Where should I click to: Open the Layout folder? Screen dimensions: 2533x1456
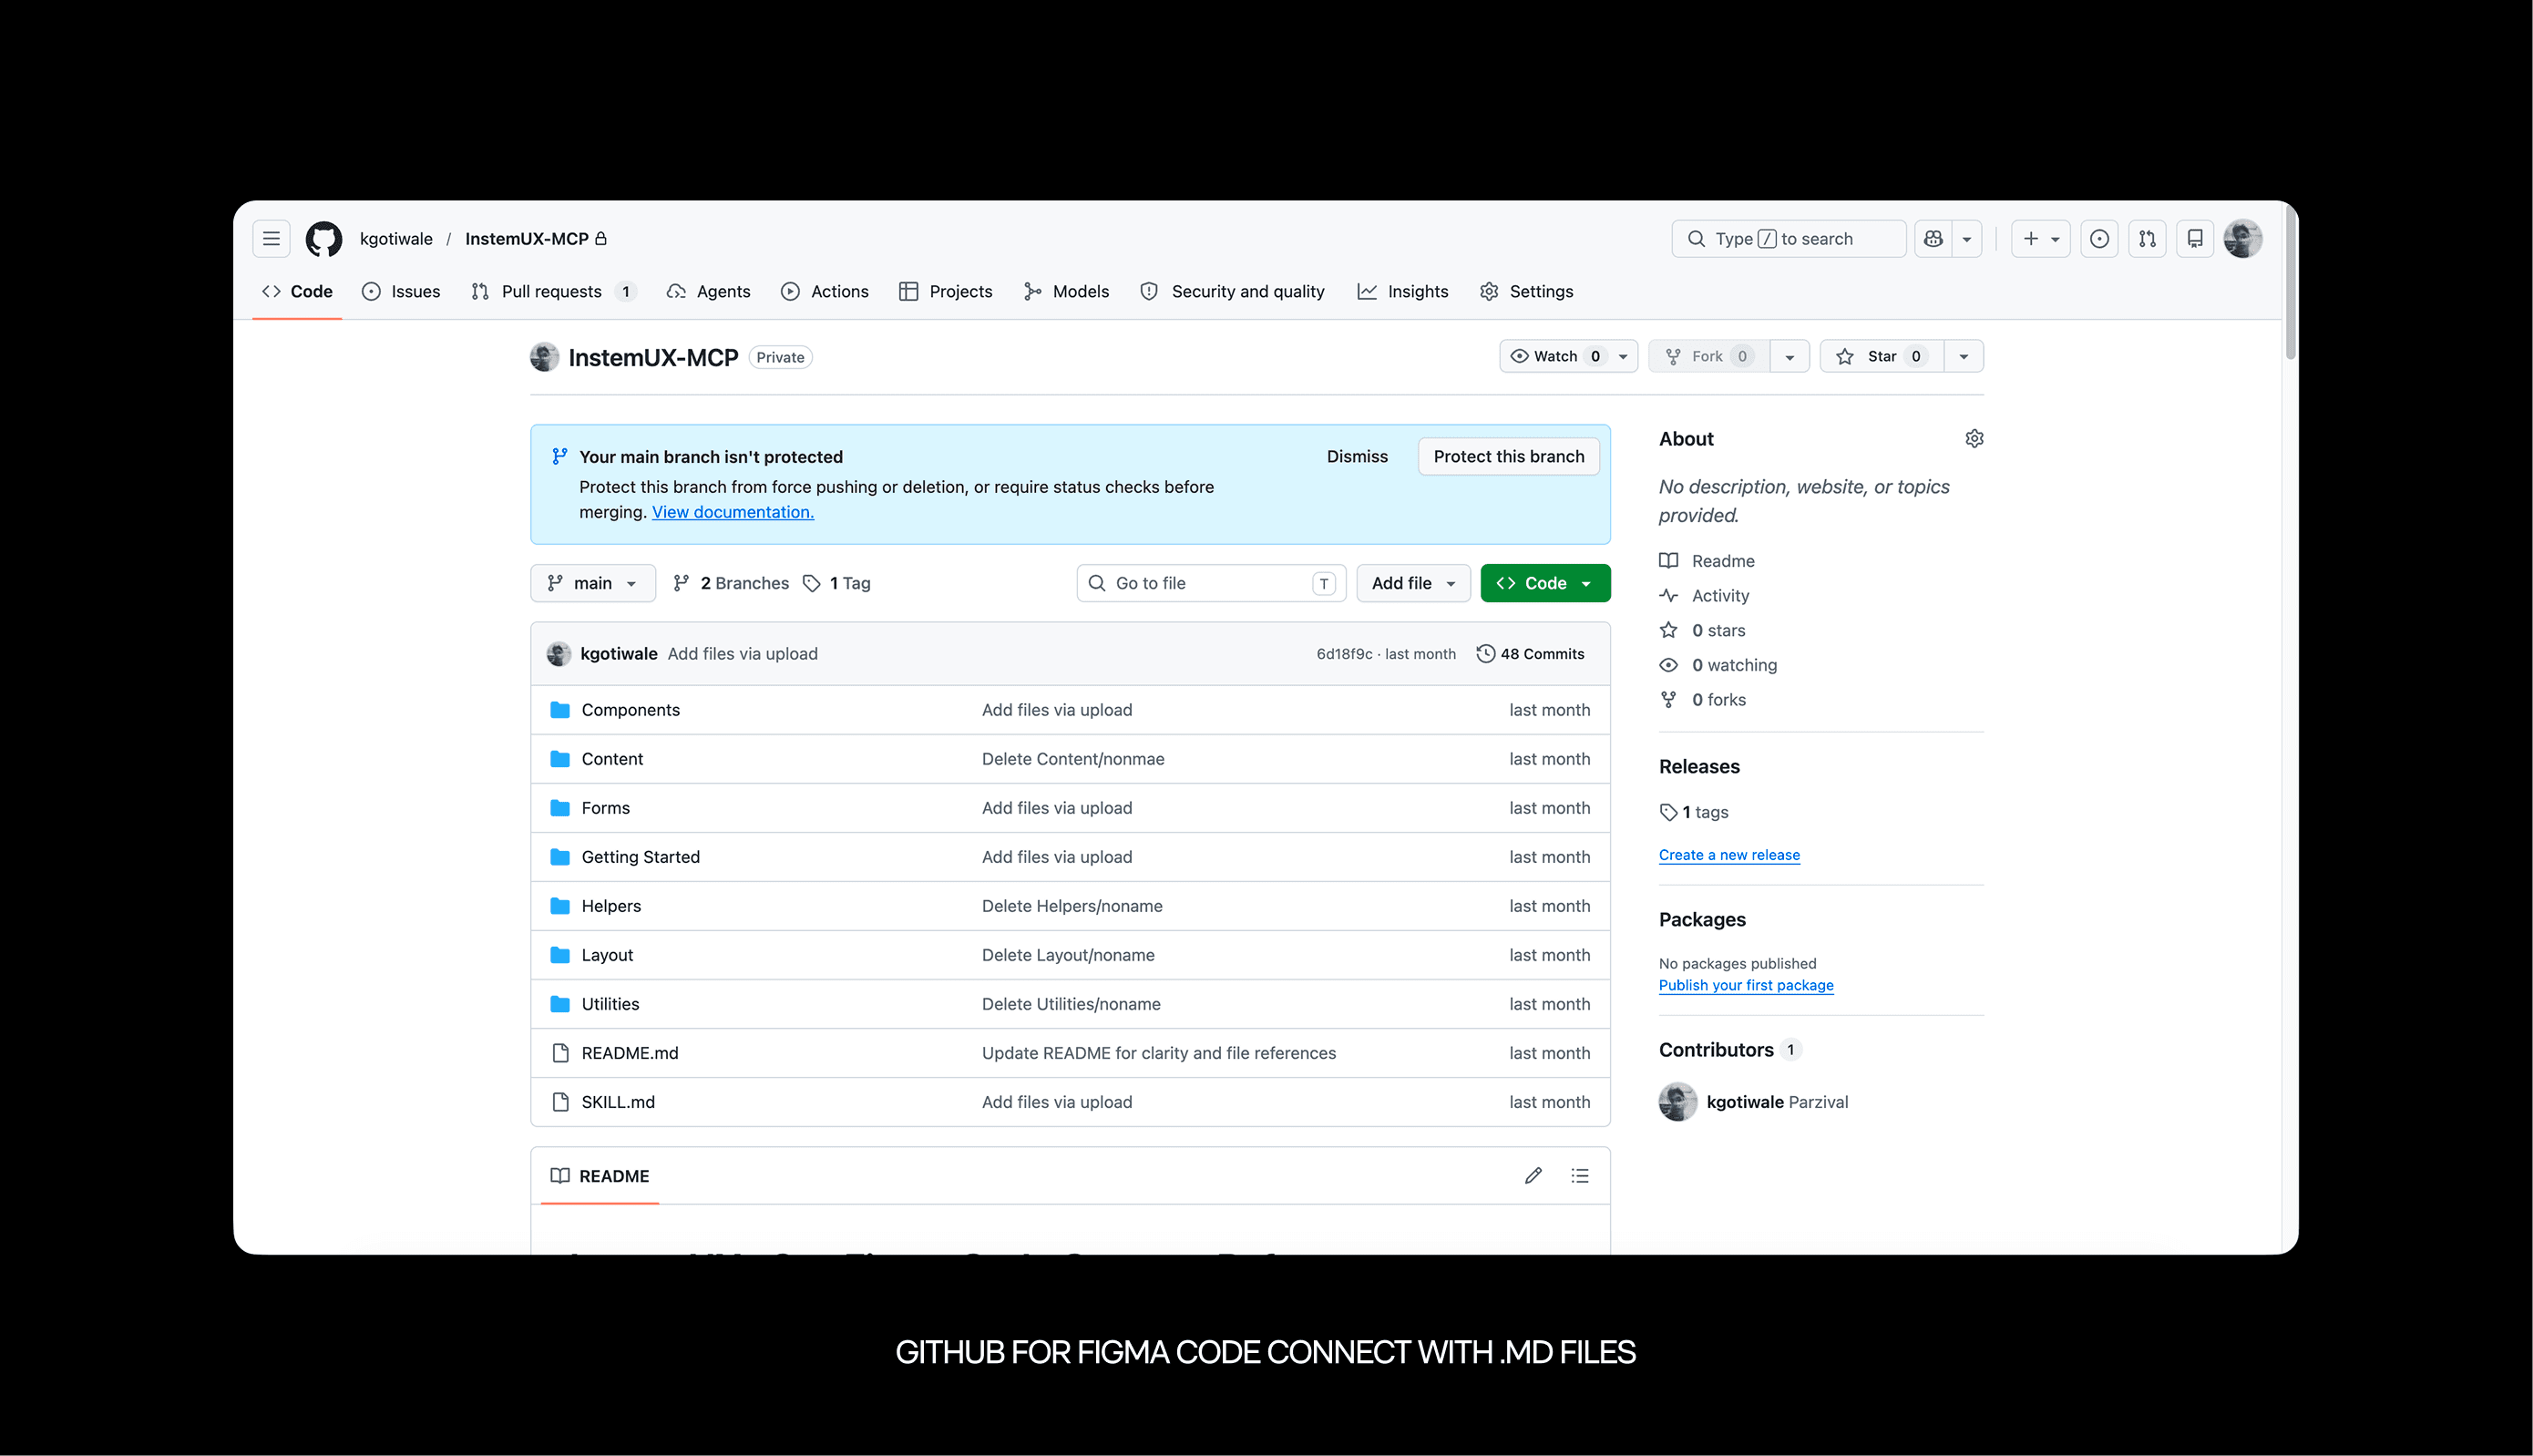tap(607, 955)
